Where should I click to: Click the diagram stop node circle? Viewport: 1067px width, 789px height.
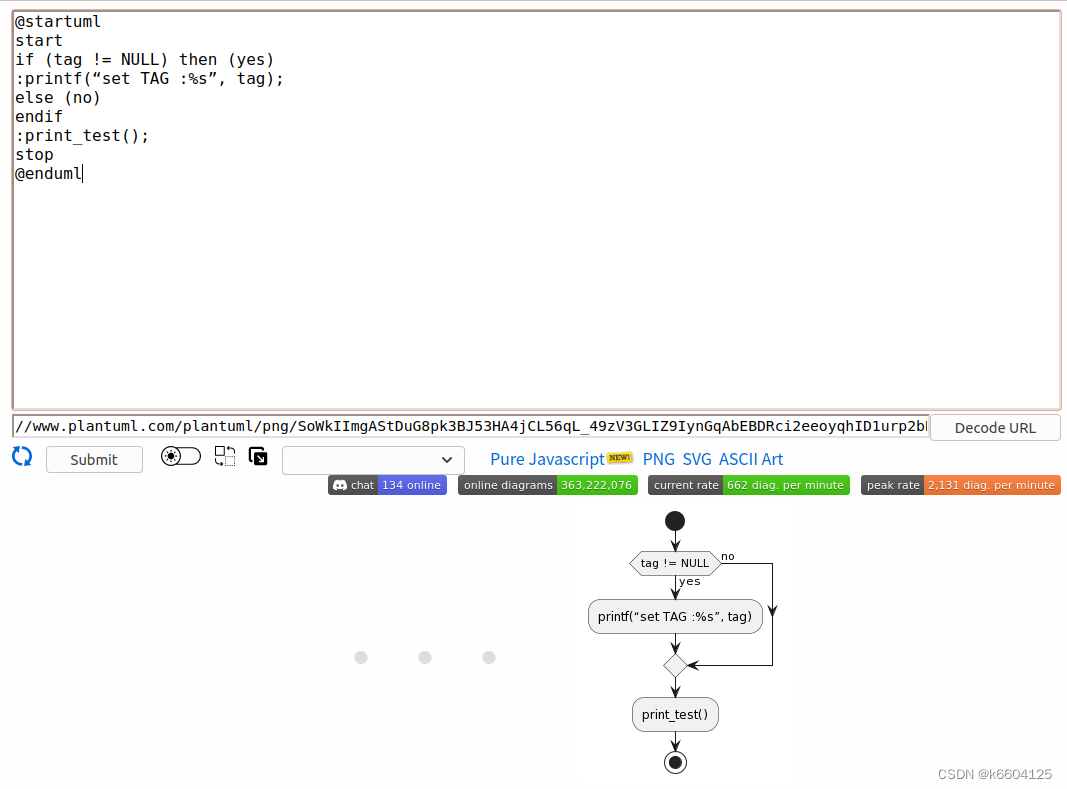[675, 762]
